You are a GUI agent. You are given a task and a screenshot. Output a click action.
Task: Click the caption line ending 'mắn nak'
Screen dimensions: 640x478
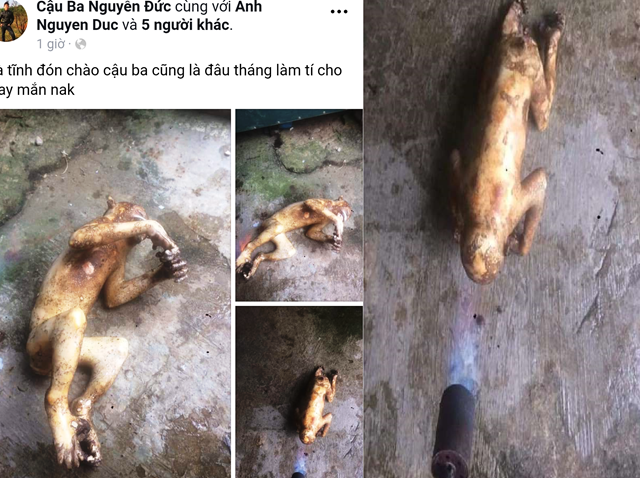click(37, 90)
